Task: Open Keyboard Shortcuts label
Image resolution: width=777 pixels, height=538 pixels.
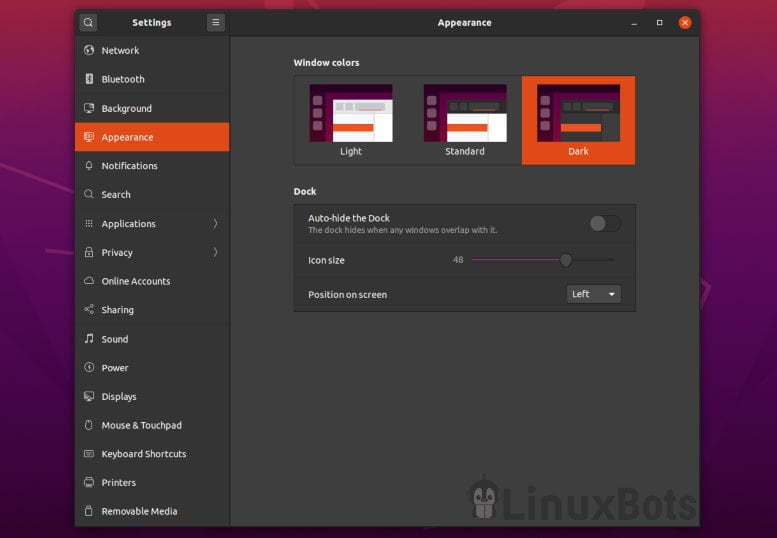Action: pos(144,454)
